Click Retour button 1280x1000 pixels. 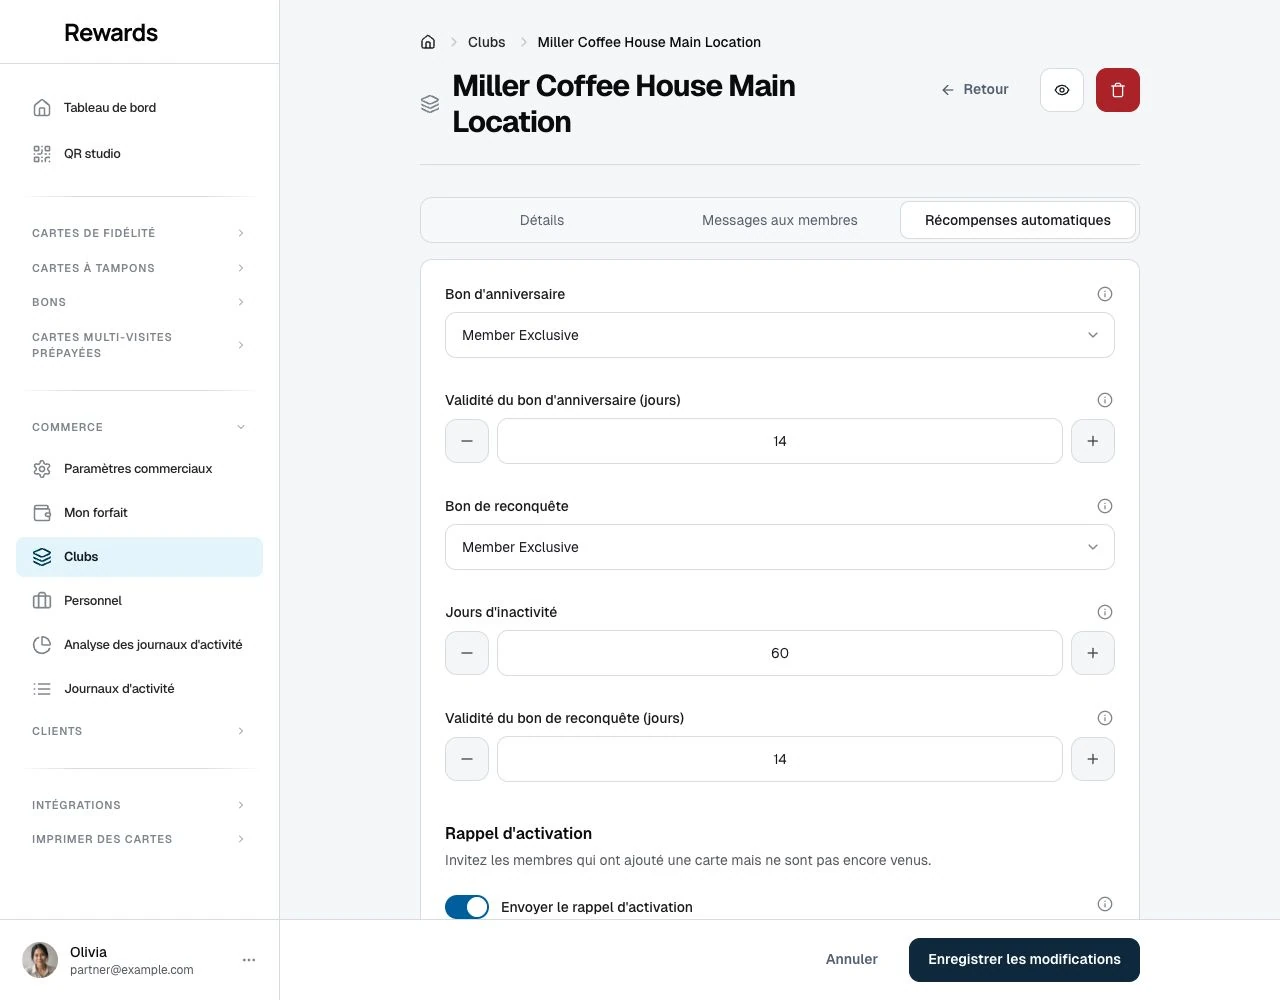click(x=975, y=89)
